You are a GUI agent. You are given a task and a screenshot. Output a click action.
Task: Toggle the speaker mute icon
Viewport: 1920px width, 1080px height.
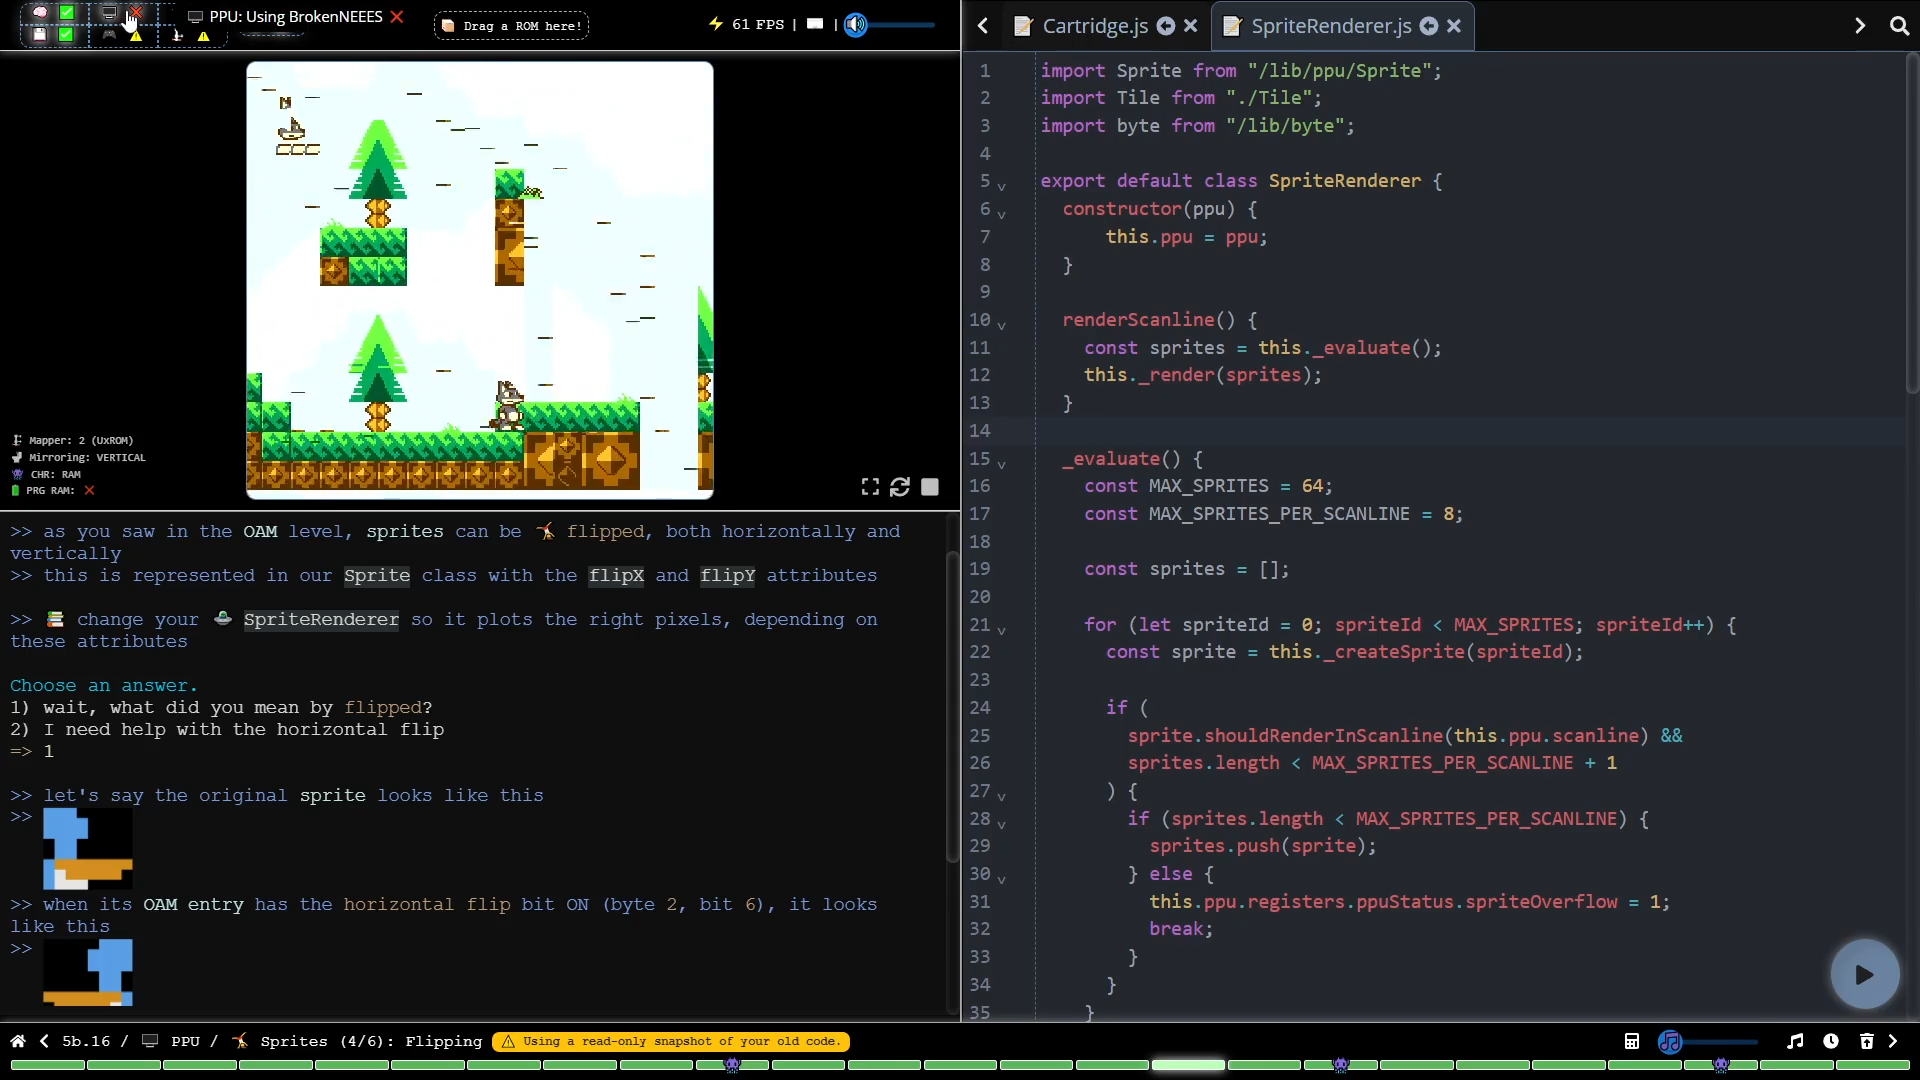(x=856, y=25)
